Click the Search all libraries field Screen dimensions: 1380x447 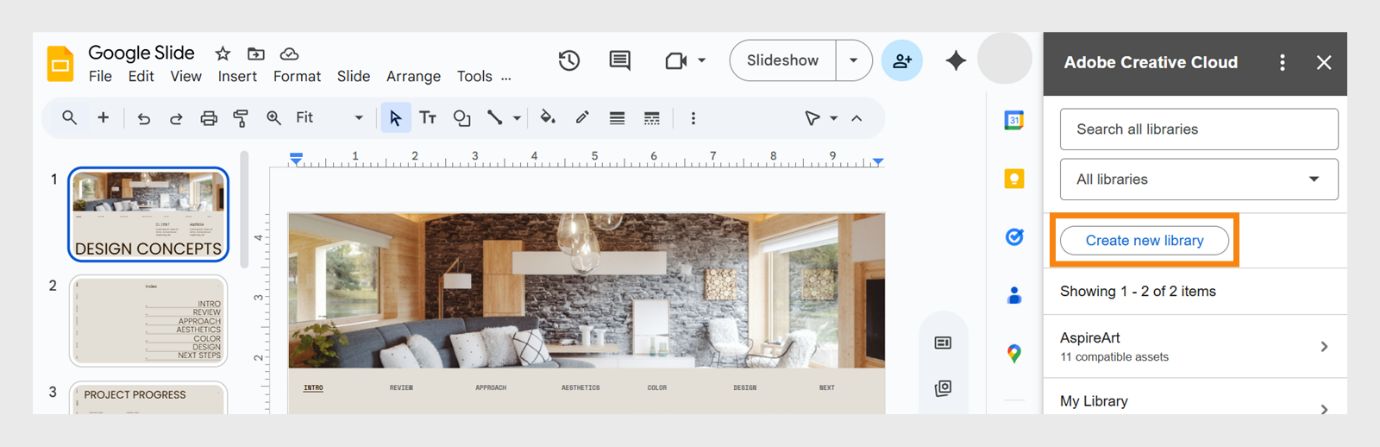1199,129
